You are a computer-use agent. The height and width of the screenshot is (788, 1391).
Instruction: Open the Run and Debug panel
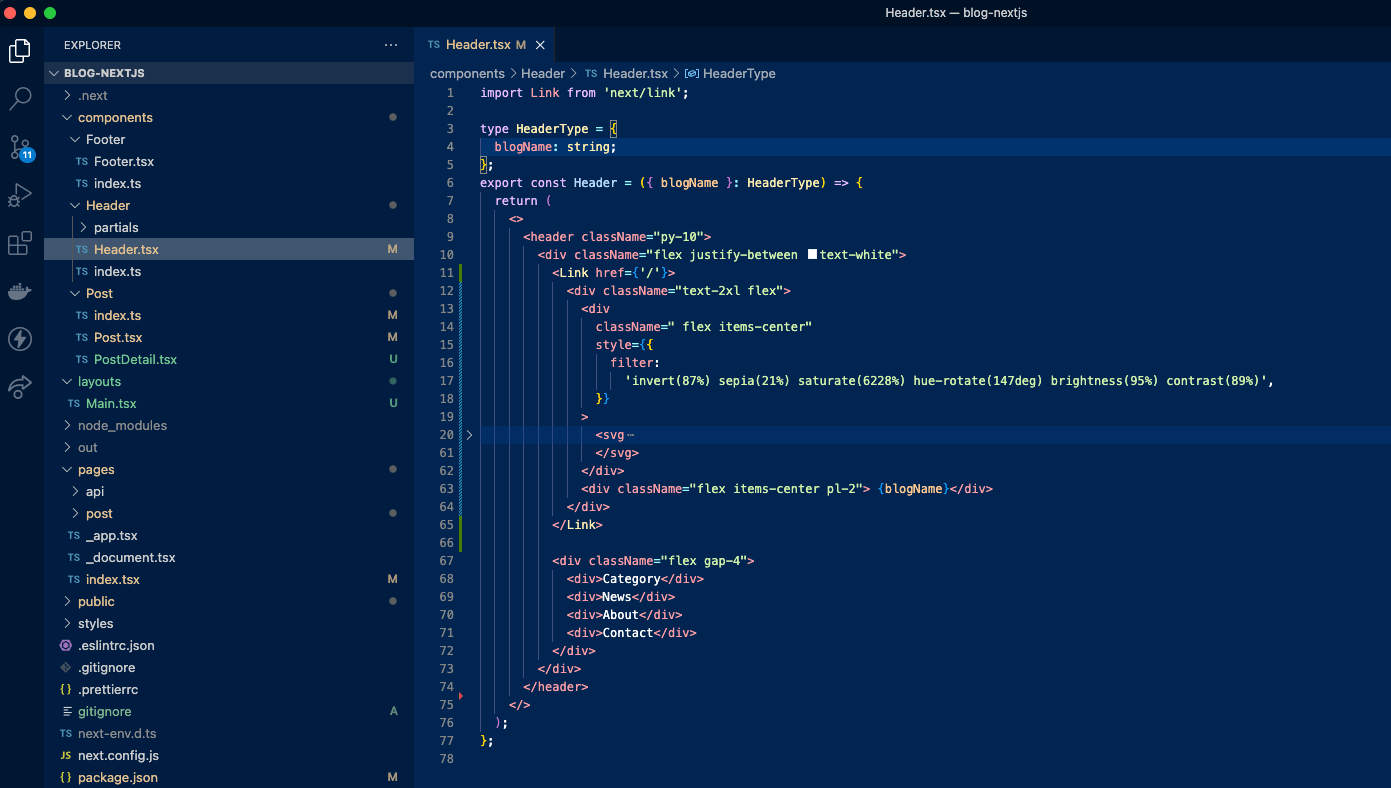click(20, 194)
